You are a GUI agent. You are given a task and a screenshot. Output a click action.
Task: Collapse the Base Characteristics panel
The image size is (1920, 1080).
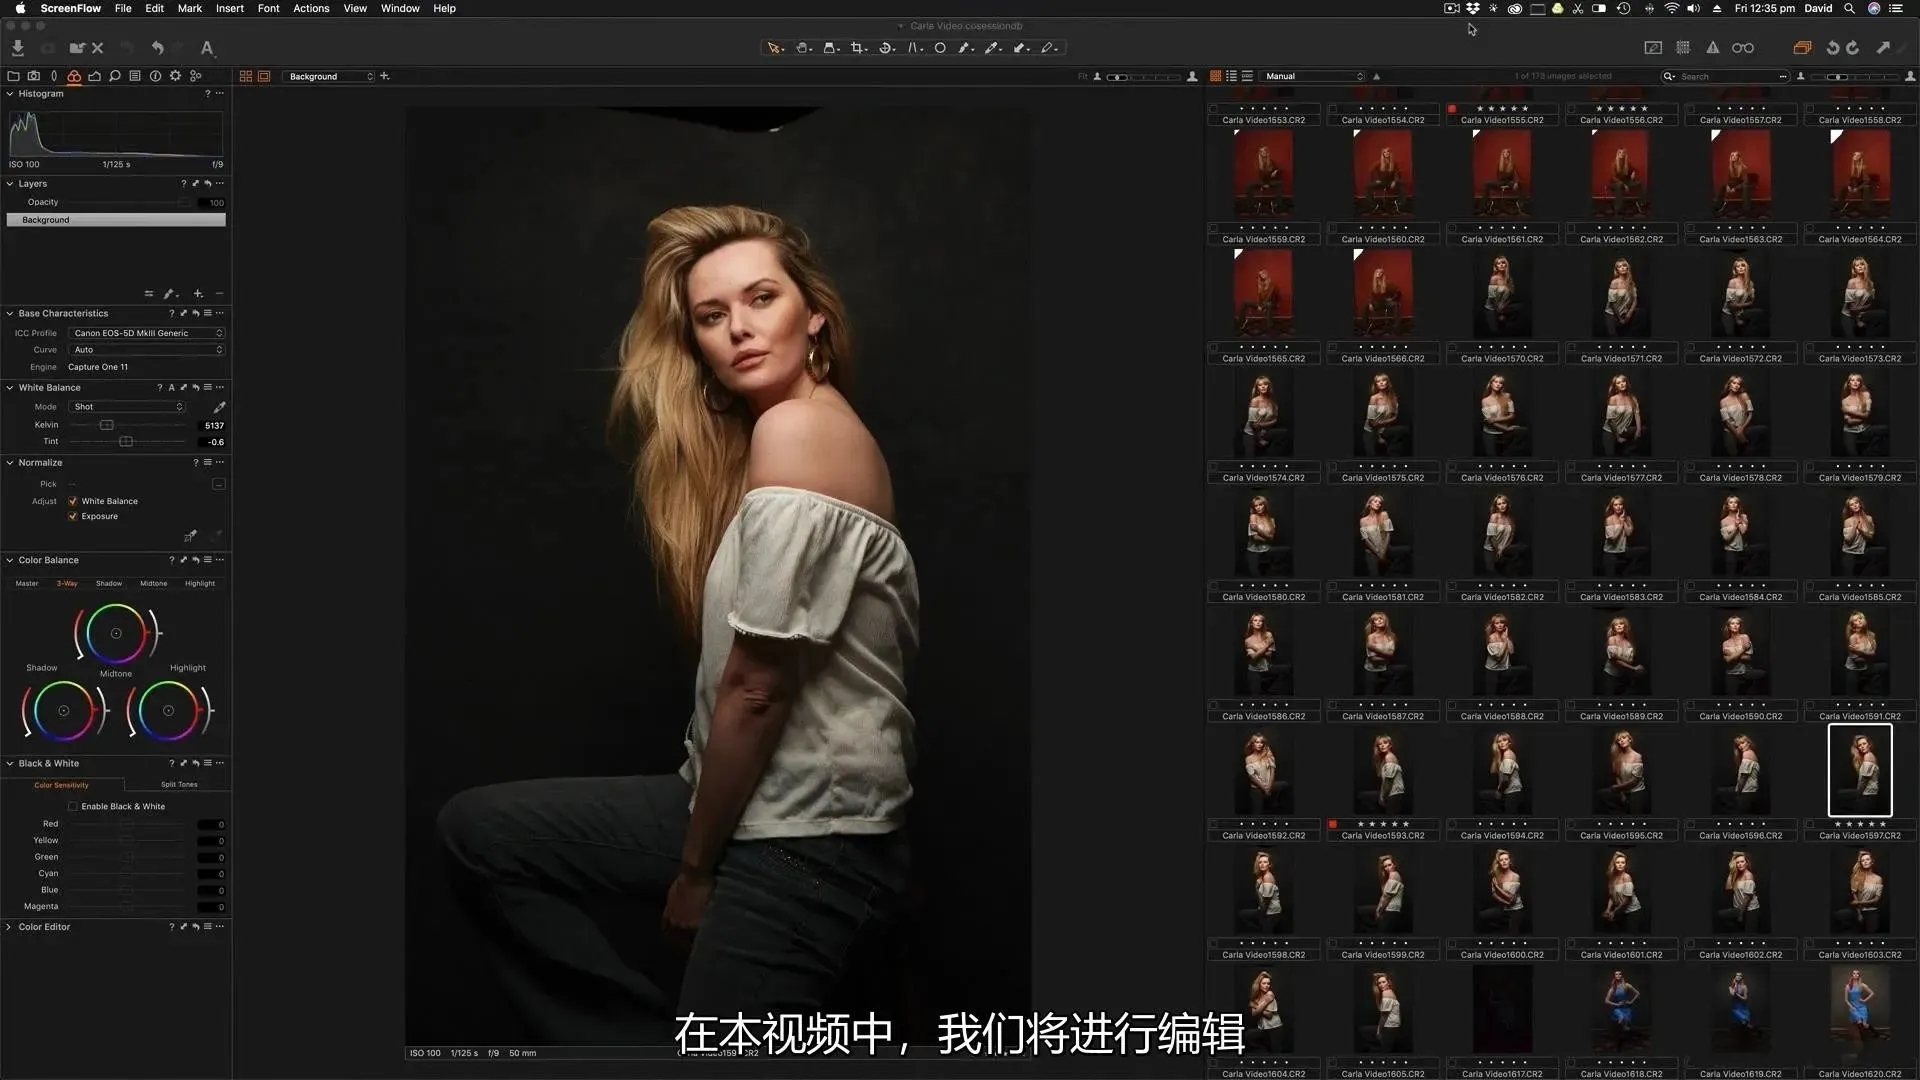10,313
